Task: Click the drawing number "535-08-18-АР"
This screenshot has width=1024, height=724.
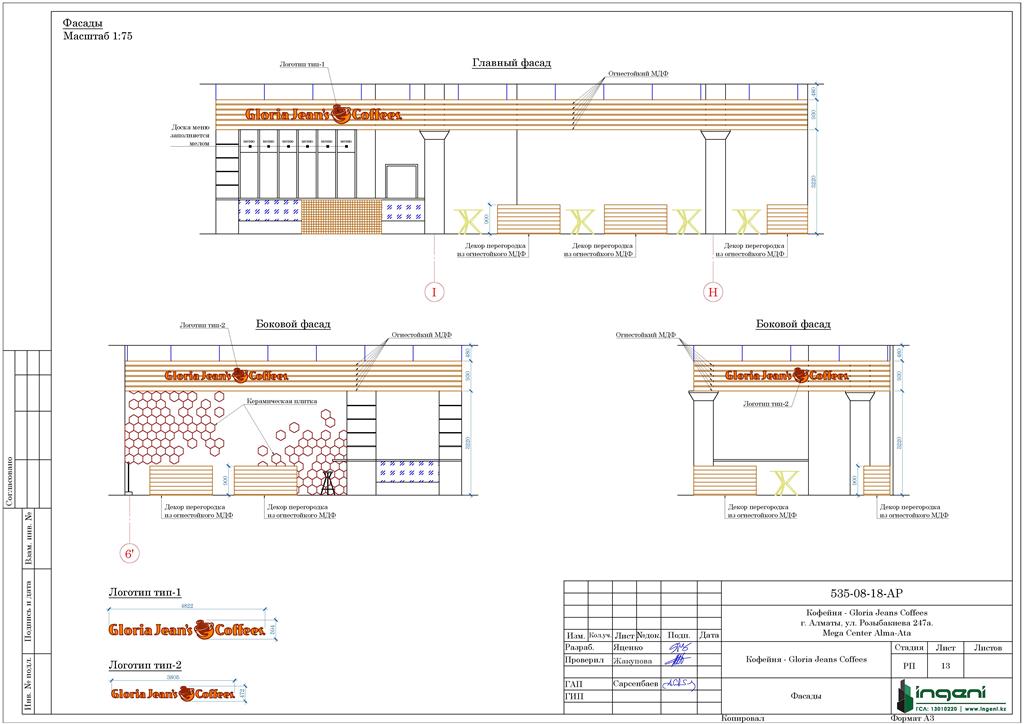Action: [x=867, y=593]
